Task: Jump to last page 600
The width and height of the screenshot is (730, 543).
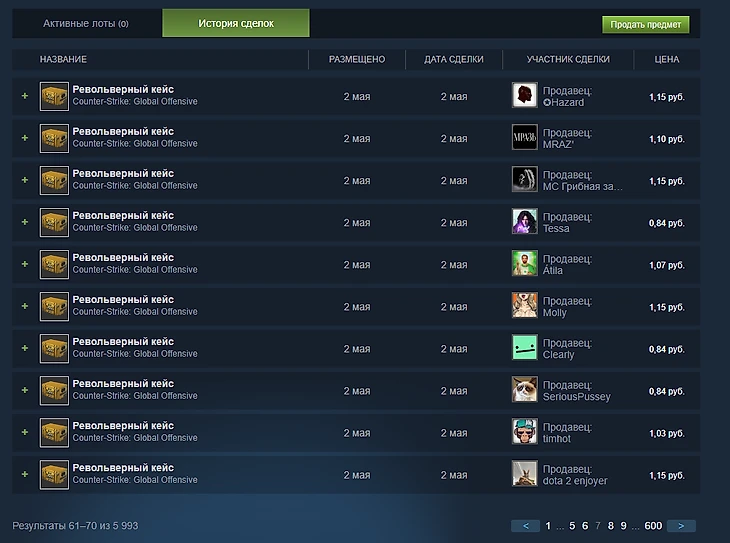Action: click(x=653, y=526)
